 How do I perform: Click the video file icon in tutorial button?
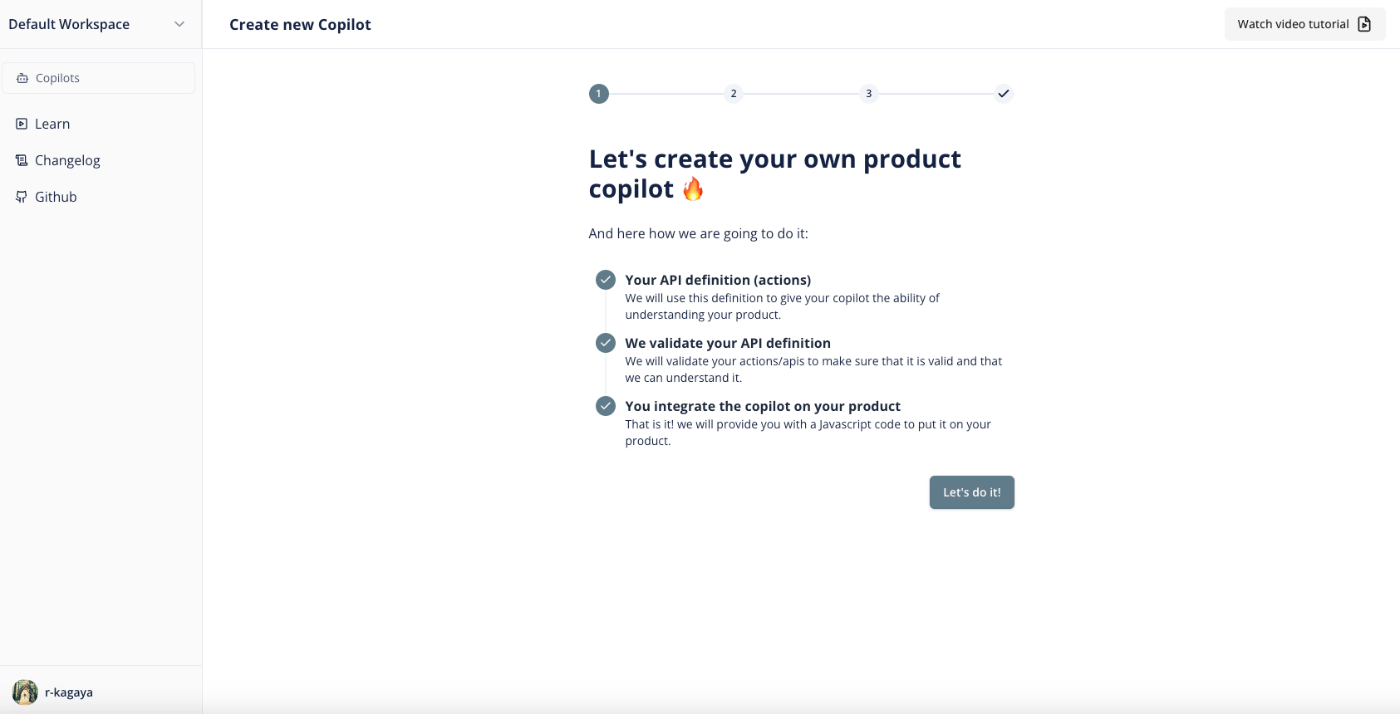pos(1364,24)
